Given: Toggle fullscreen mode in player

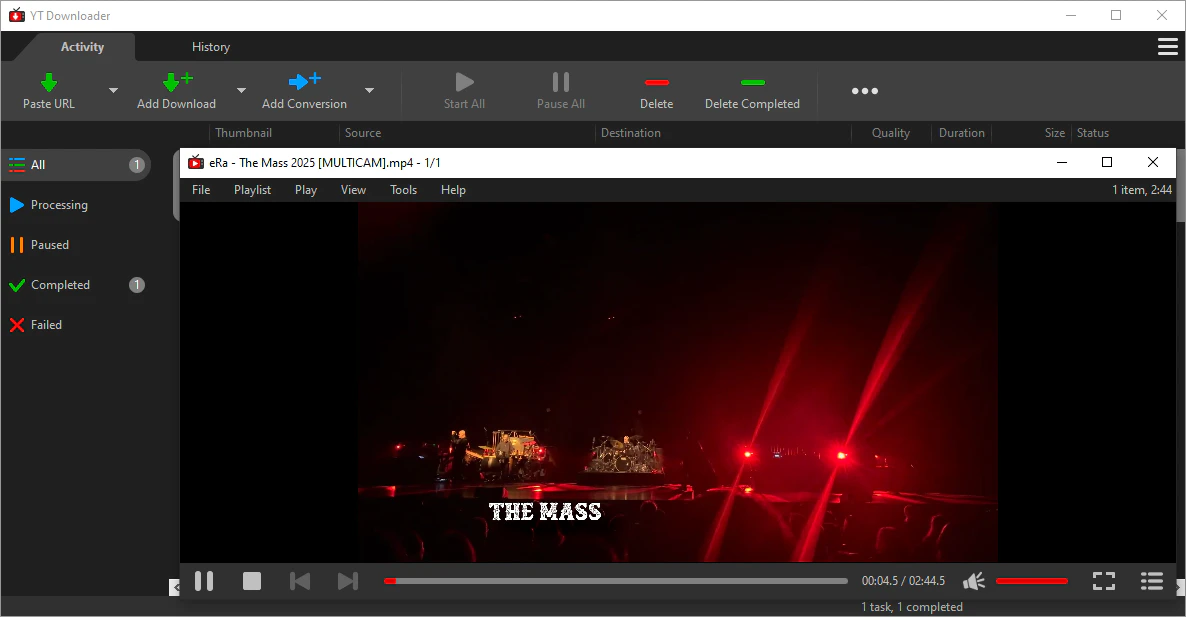Looking at the screenshot, I should pos(1104,581).
